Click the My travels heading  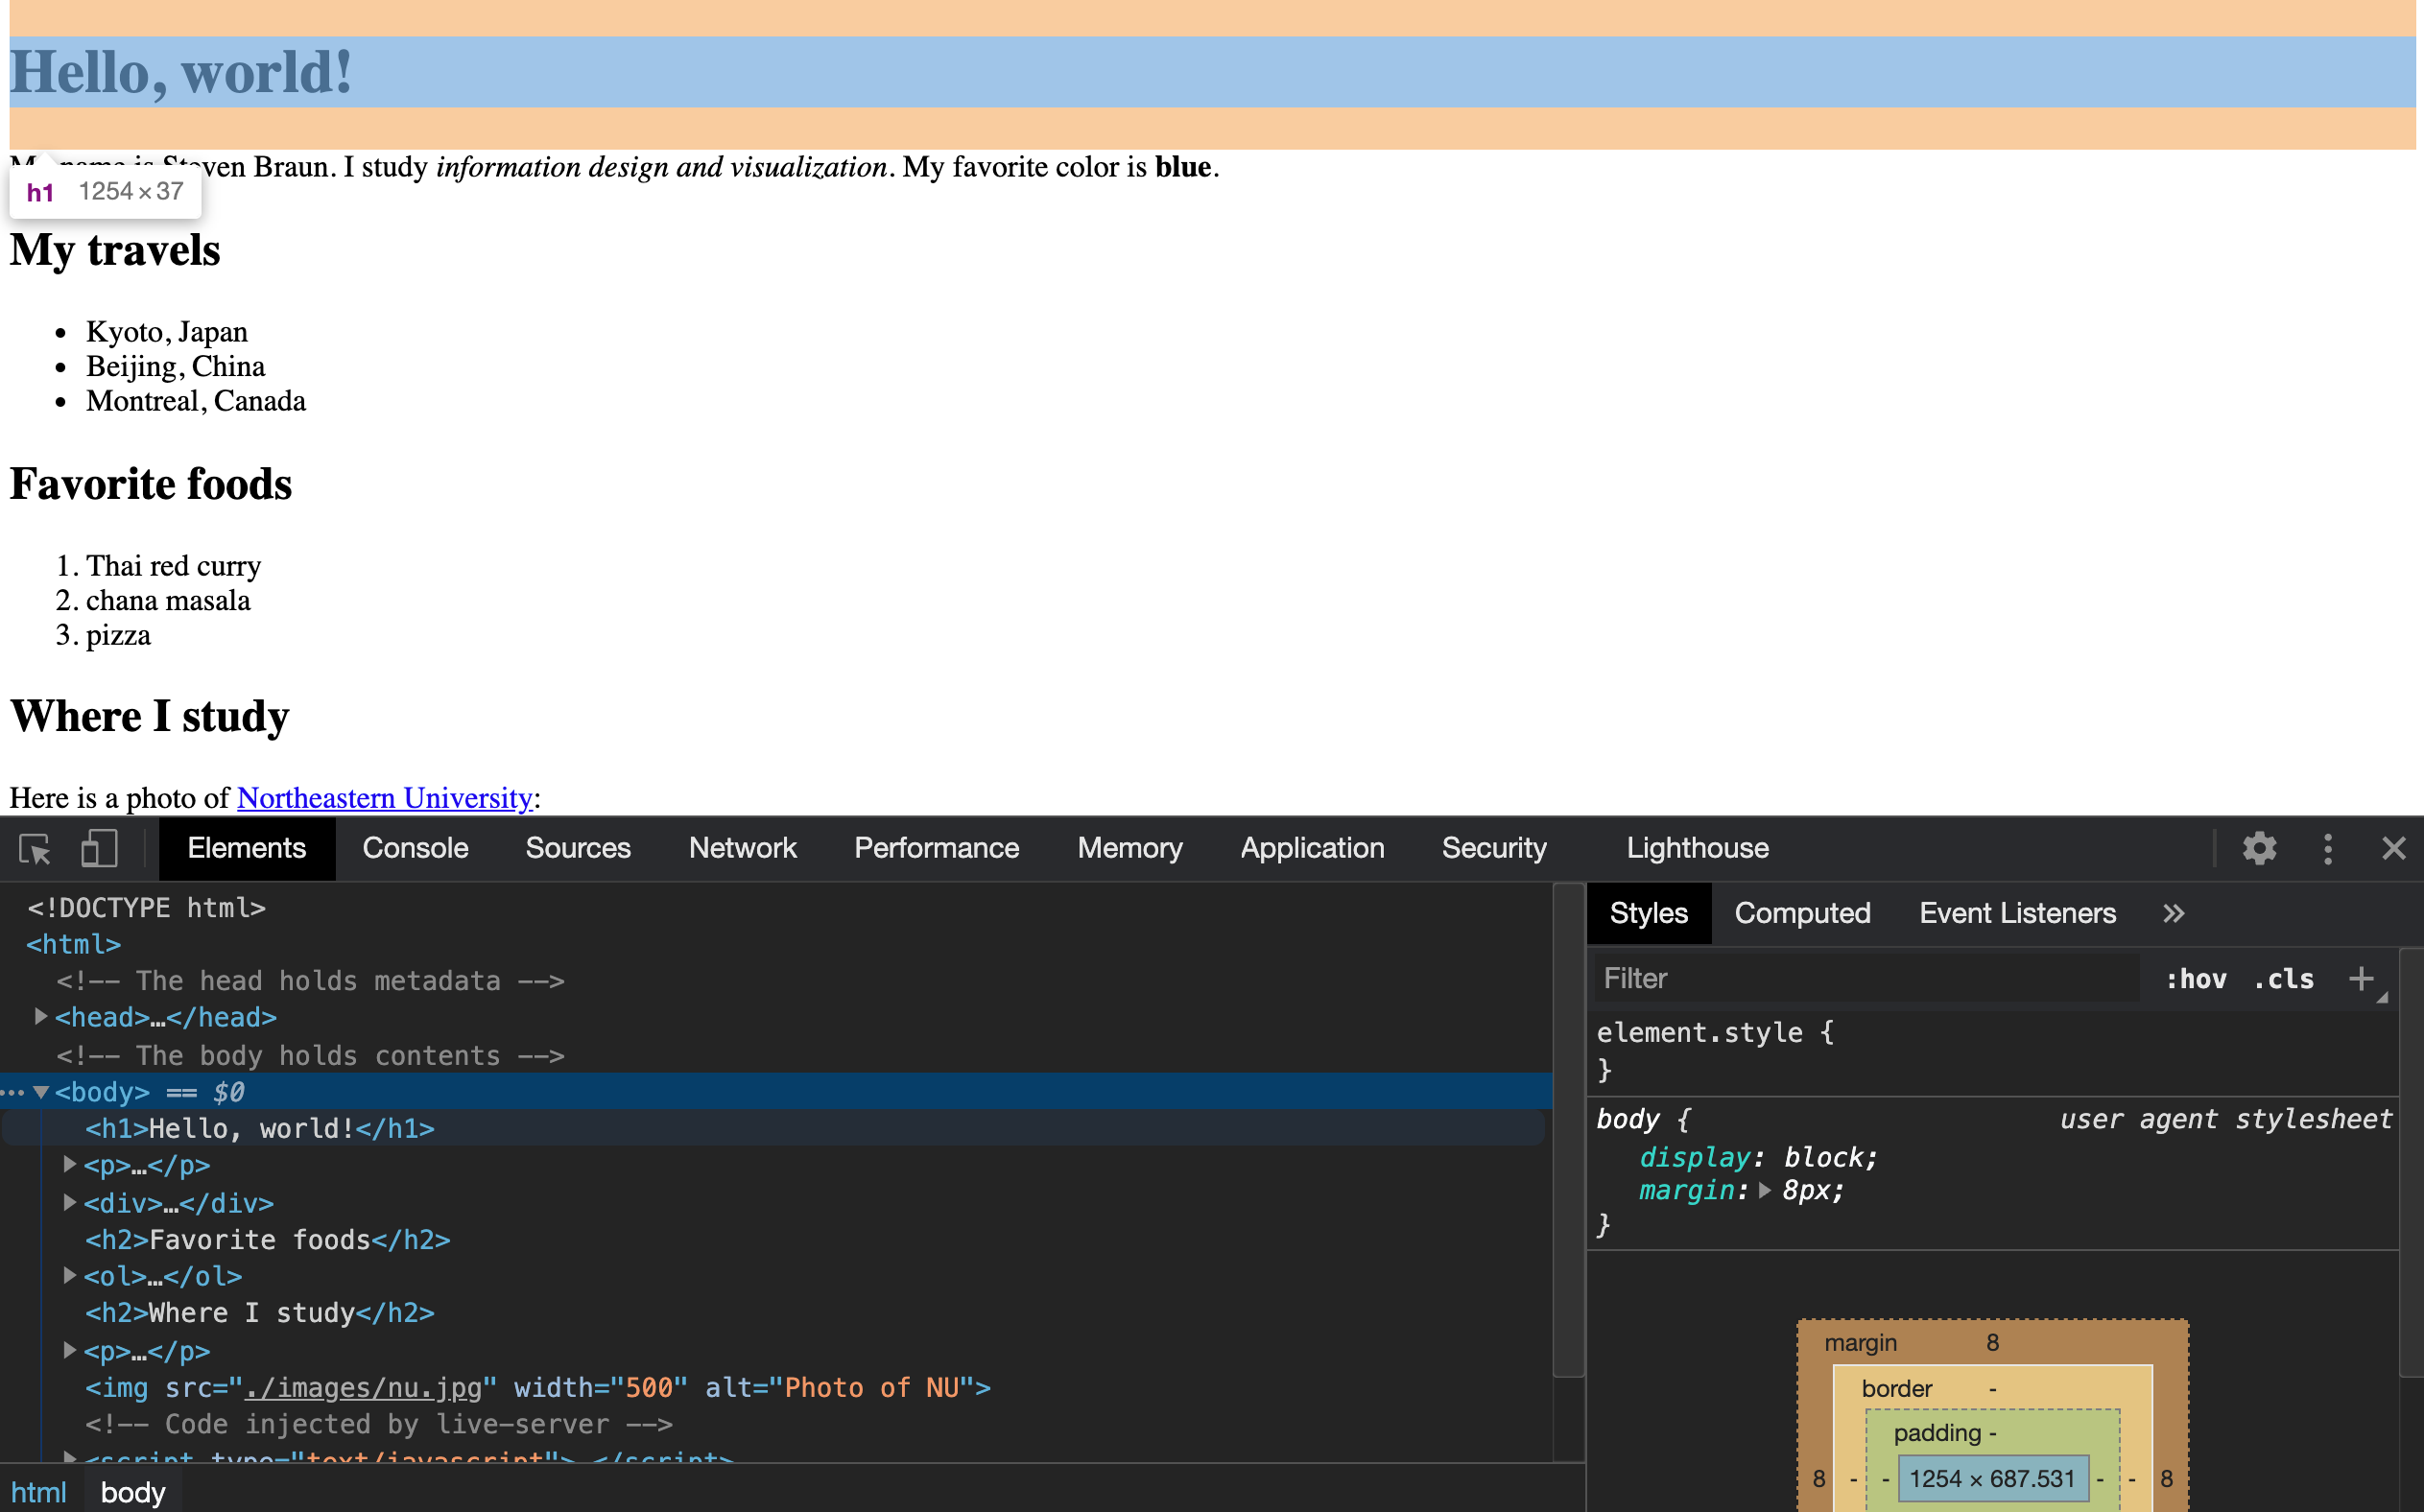[115, 250]
